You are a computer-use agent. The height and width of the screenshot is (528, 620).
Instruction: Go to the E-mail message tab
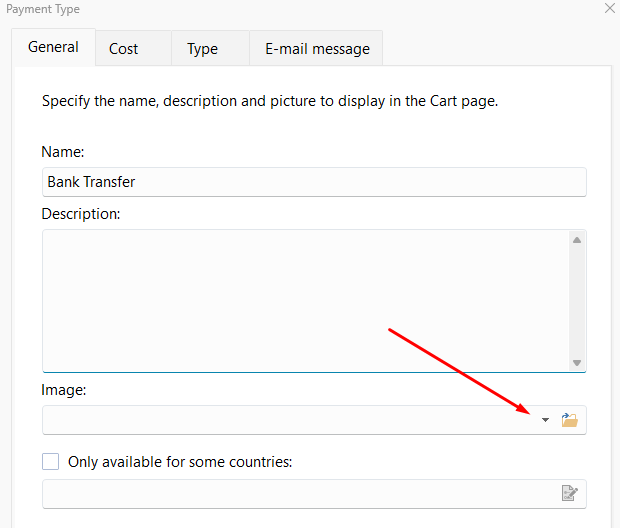[x=317, y=48]
